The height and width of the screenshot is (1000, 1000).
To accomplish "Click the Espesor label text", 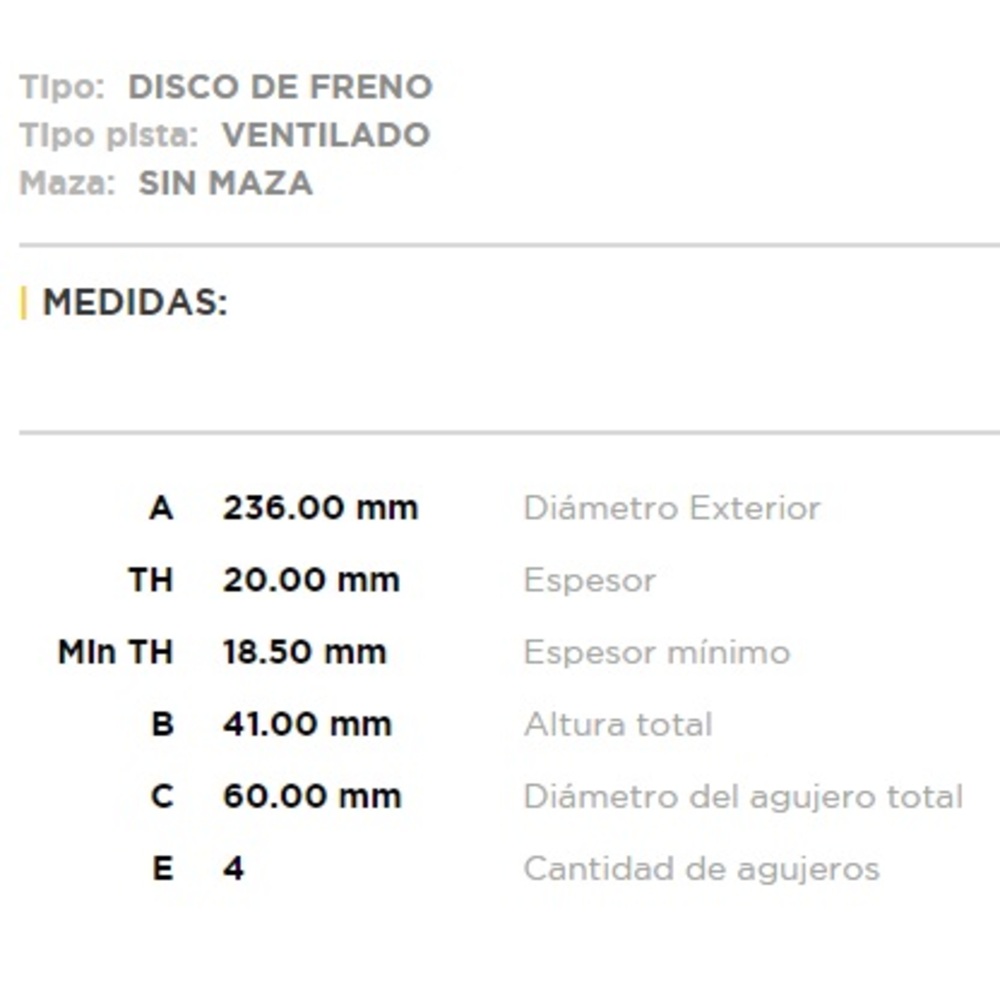I will [589, 580].
